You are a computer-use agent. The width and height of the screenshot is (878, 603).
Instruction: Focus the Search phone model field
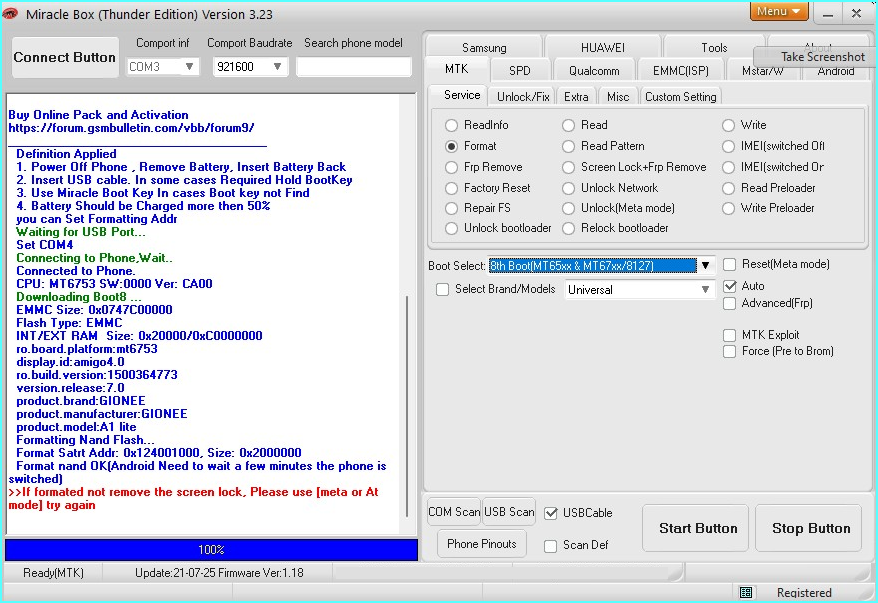pos(354,67)
